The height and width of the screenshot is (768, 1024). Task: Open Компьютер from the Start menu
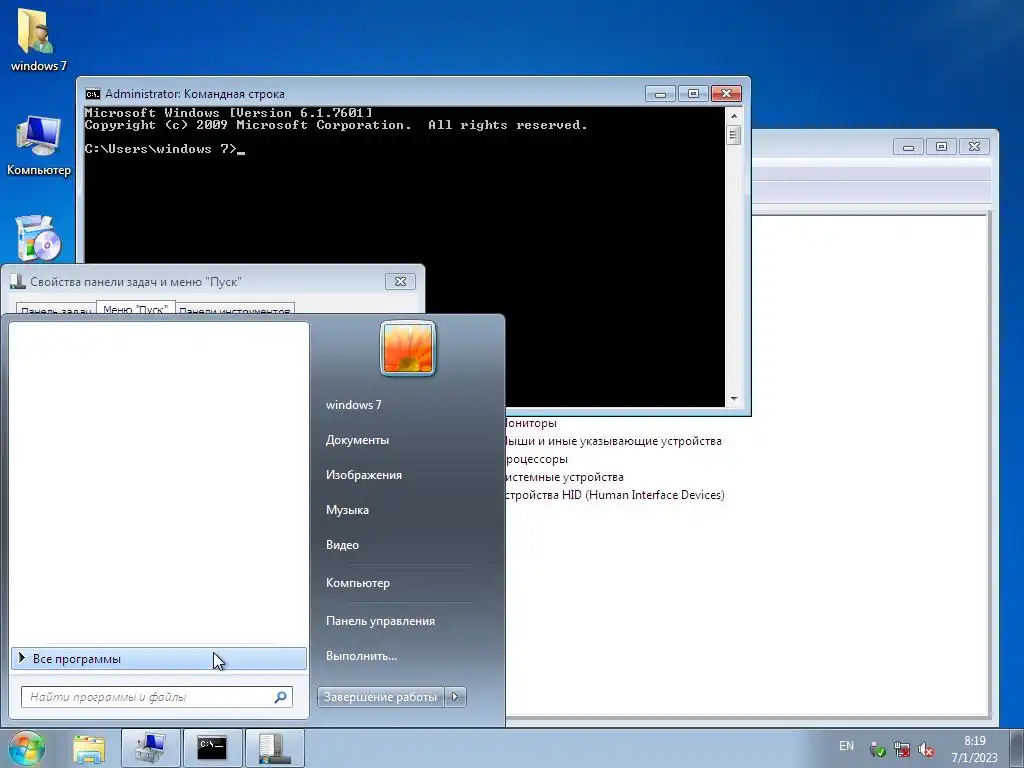[358, 583]
